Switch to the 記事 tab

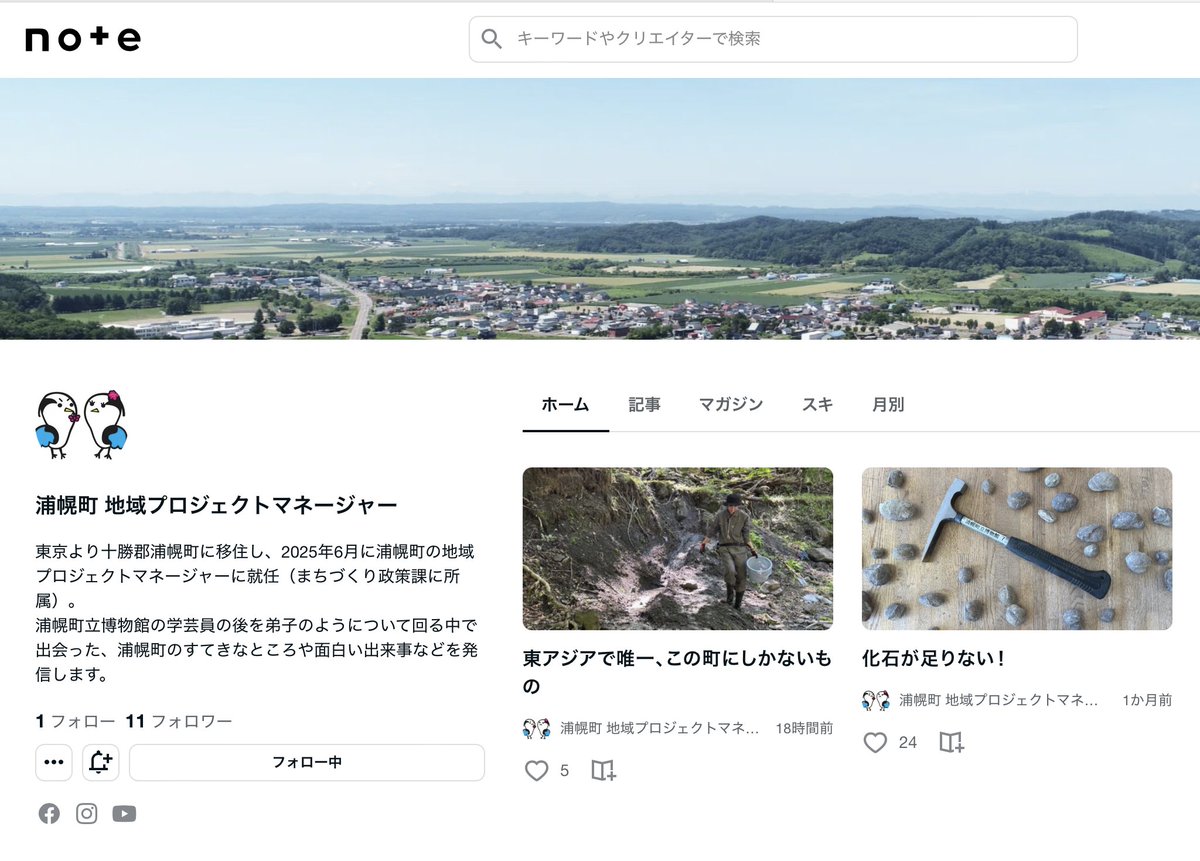point(645,405)
